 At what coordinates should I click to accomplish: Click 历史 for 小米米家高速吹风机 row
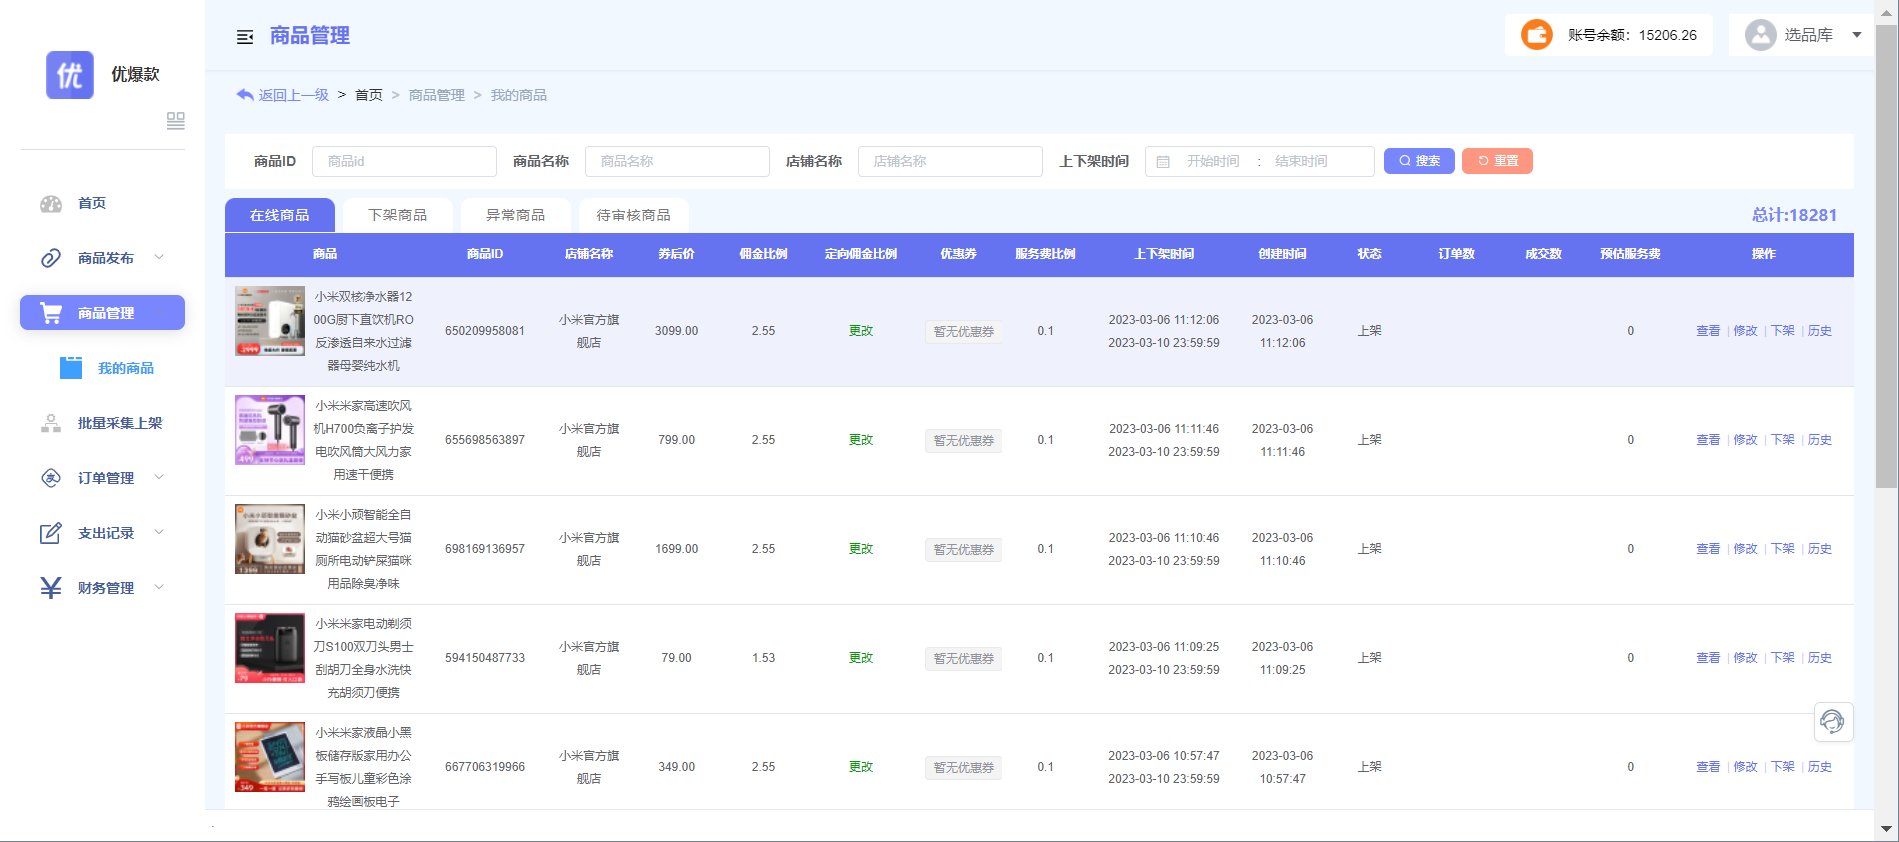point(1820,440)
